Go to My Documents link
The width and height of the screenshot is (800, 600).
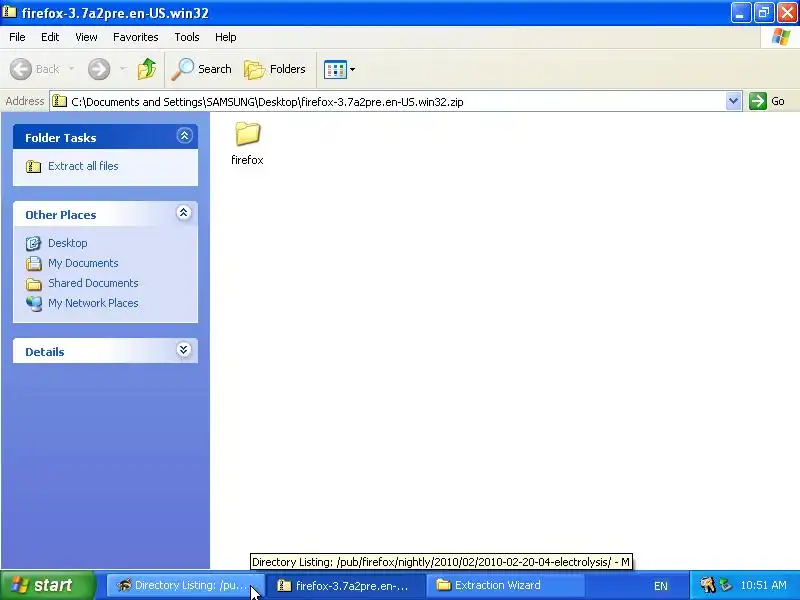[83, 263]
